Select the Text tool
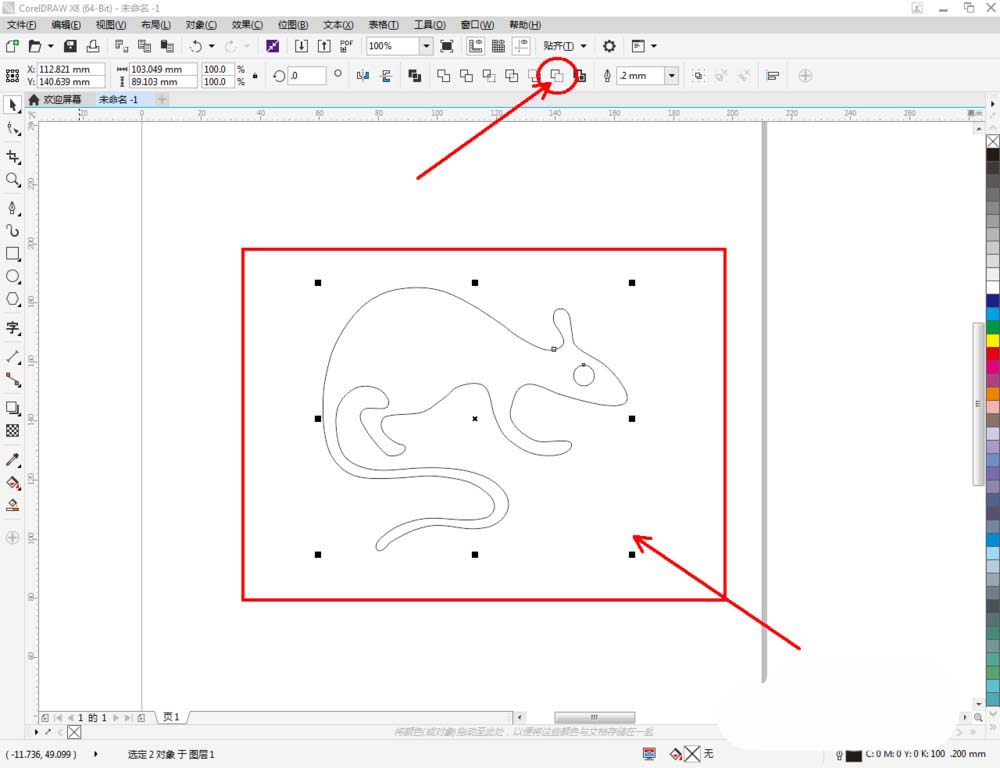Viewport: 1000px width, 768px height. point(13,328)
